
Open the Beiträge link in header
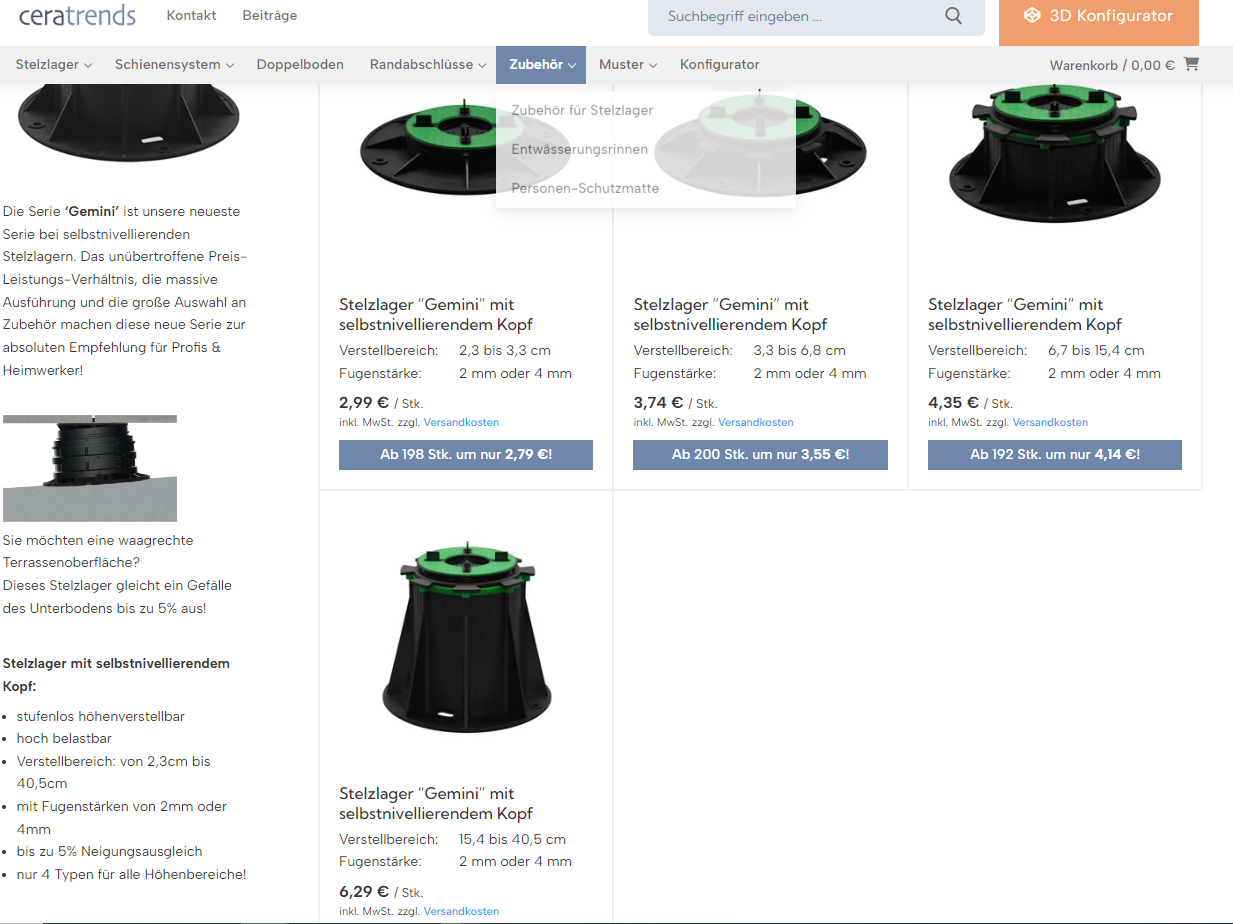(270, 15)
